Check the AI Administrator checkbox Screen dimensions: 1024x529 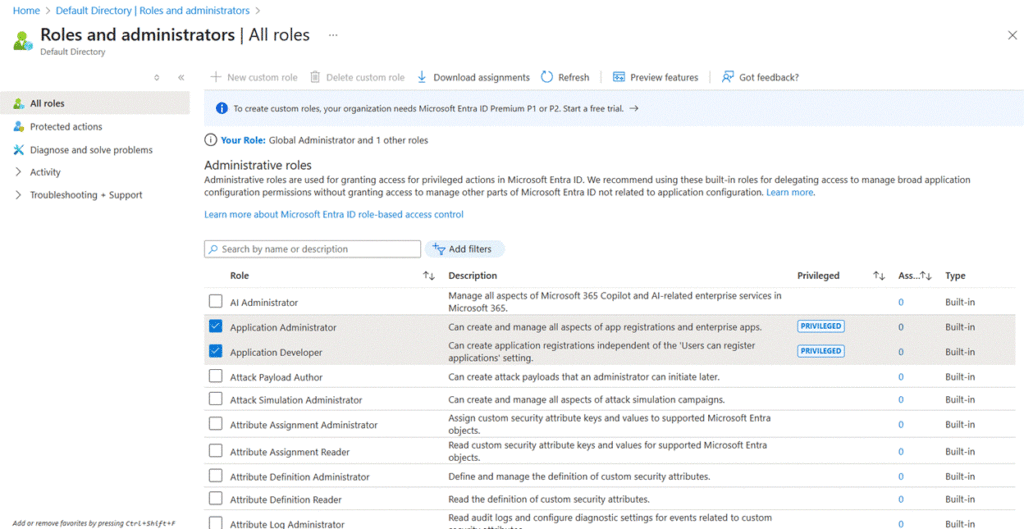(216, 302)
